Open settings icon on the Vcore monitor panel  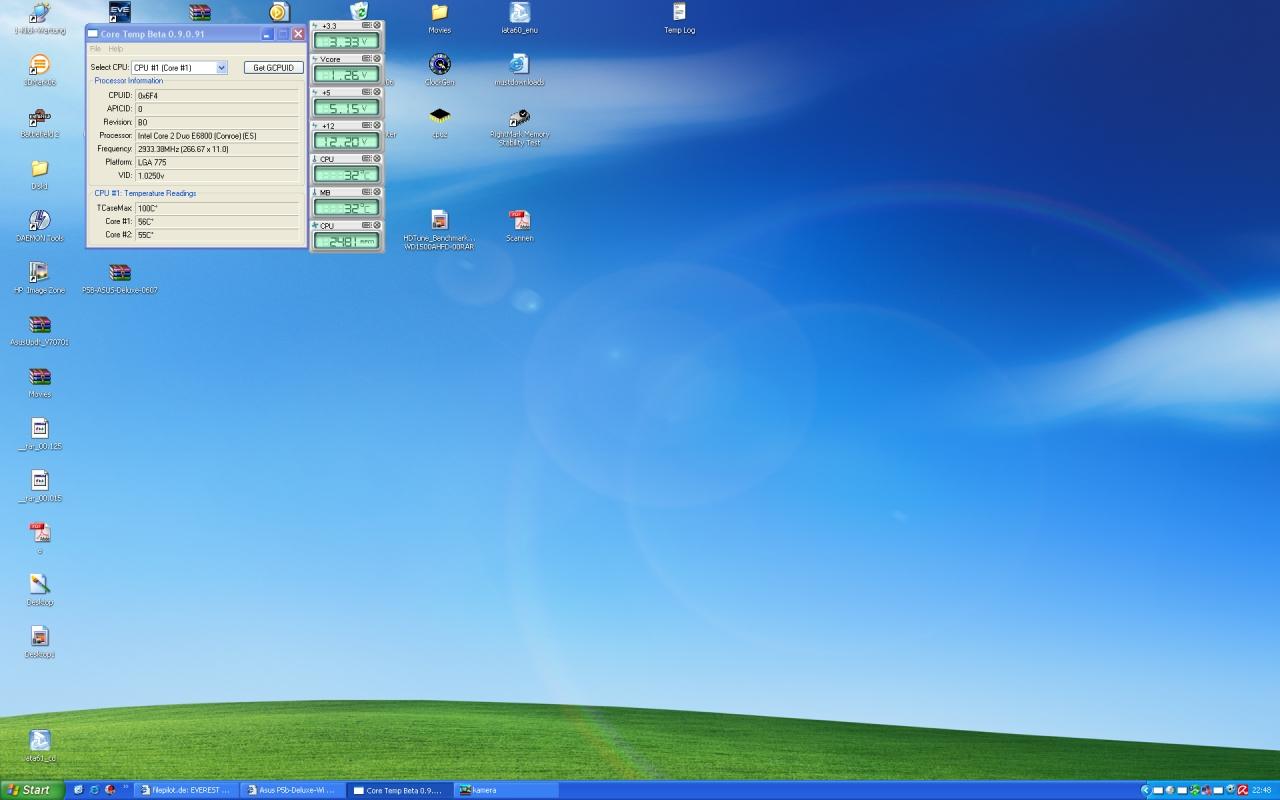click(367, 59)
